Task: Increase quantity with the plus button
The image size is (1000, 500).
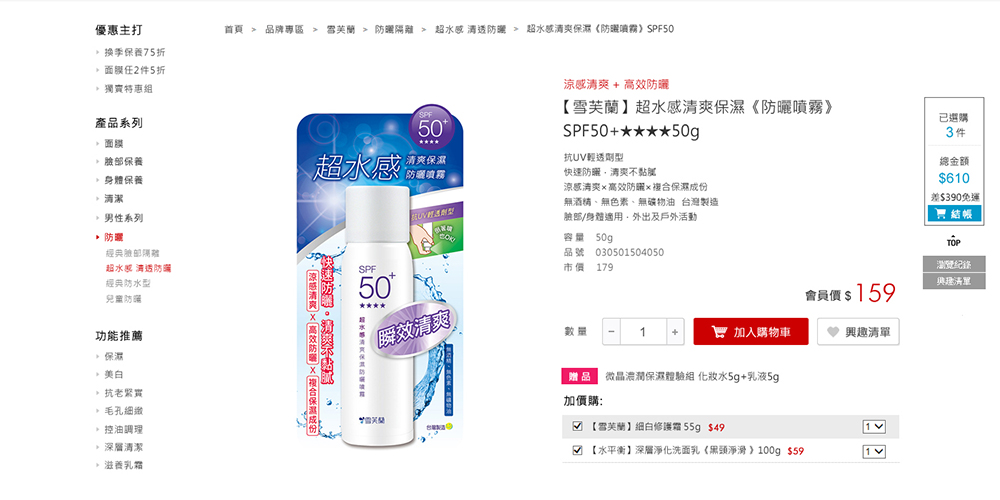Action: [675, 332]
